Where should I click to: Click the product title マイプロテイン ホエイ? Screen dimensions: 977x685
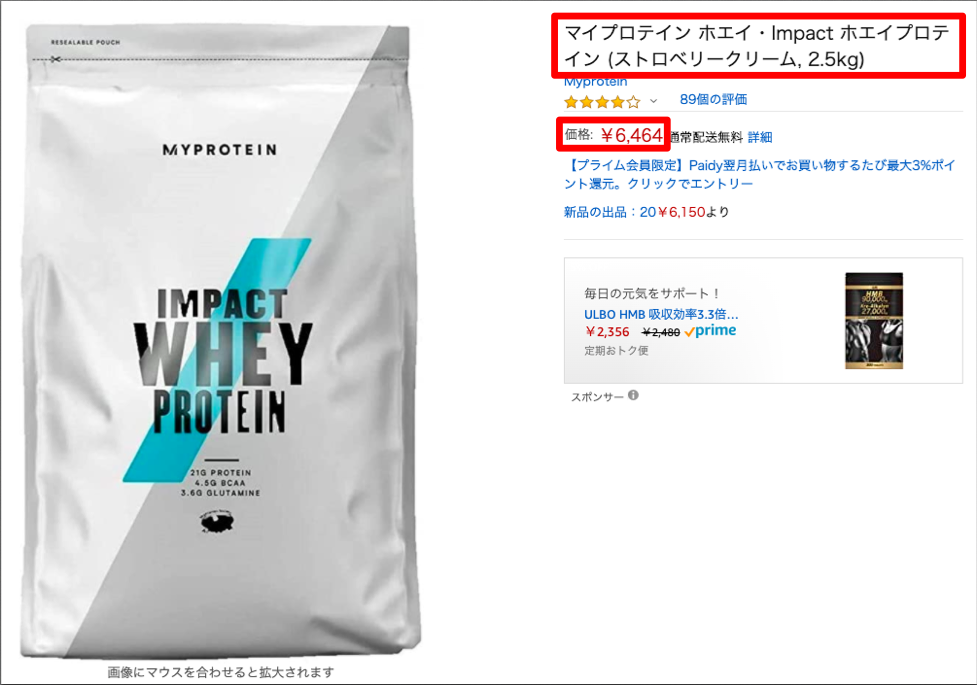[756, 46]
